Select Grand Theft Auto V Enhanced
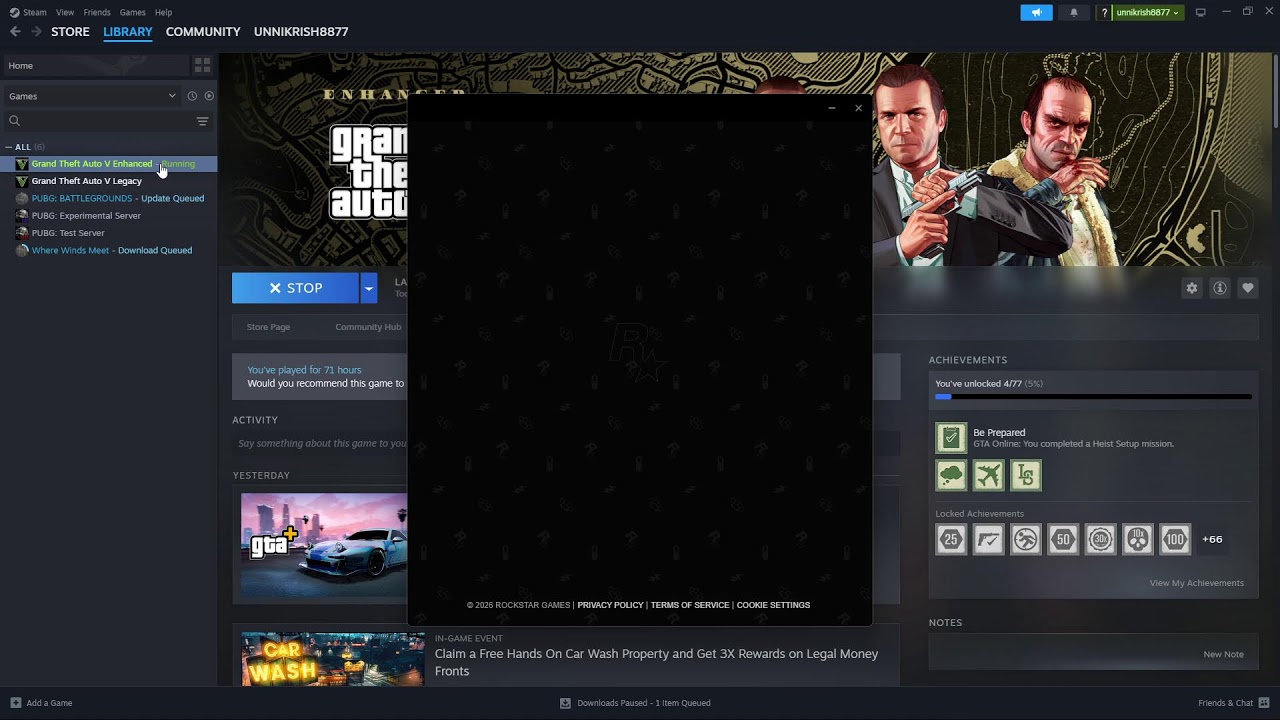The width and height of the screenshot is (1280, 720). [x=109, y=164]
